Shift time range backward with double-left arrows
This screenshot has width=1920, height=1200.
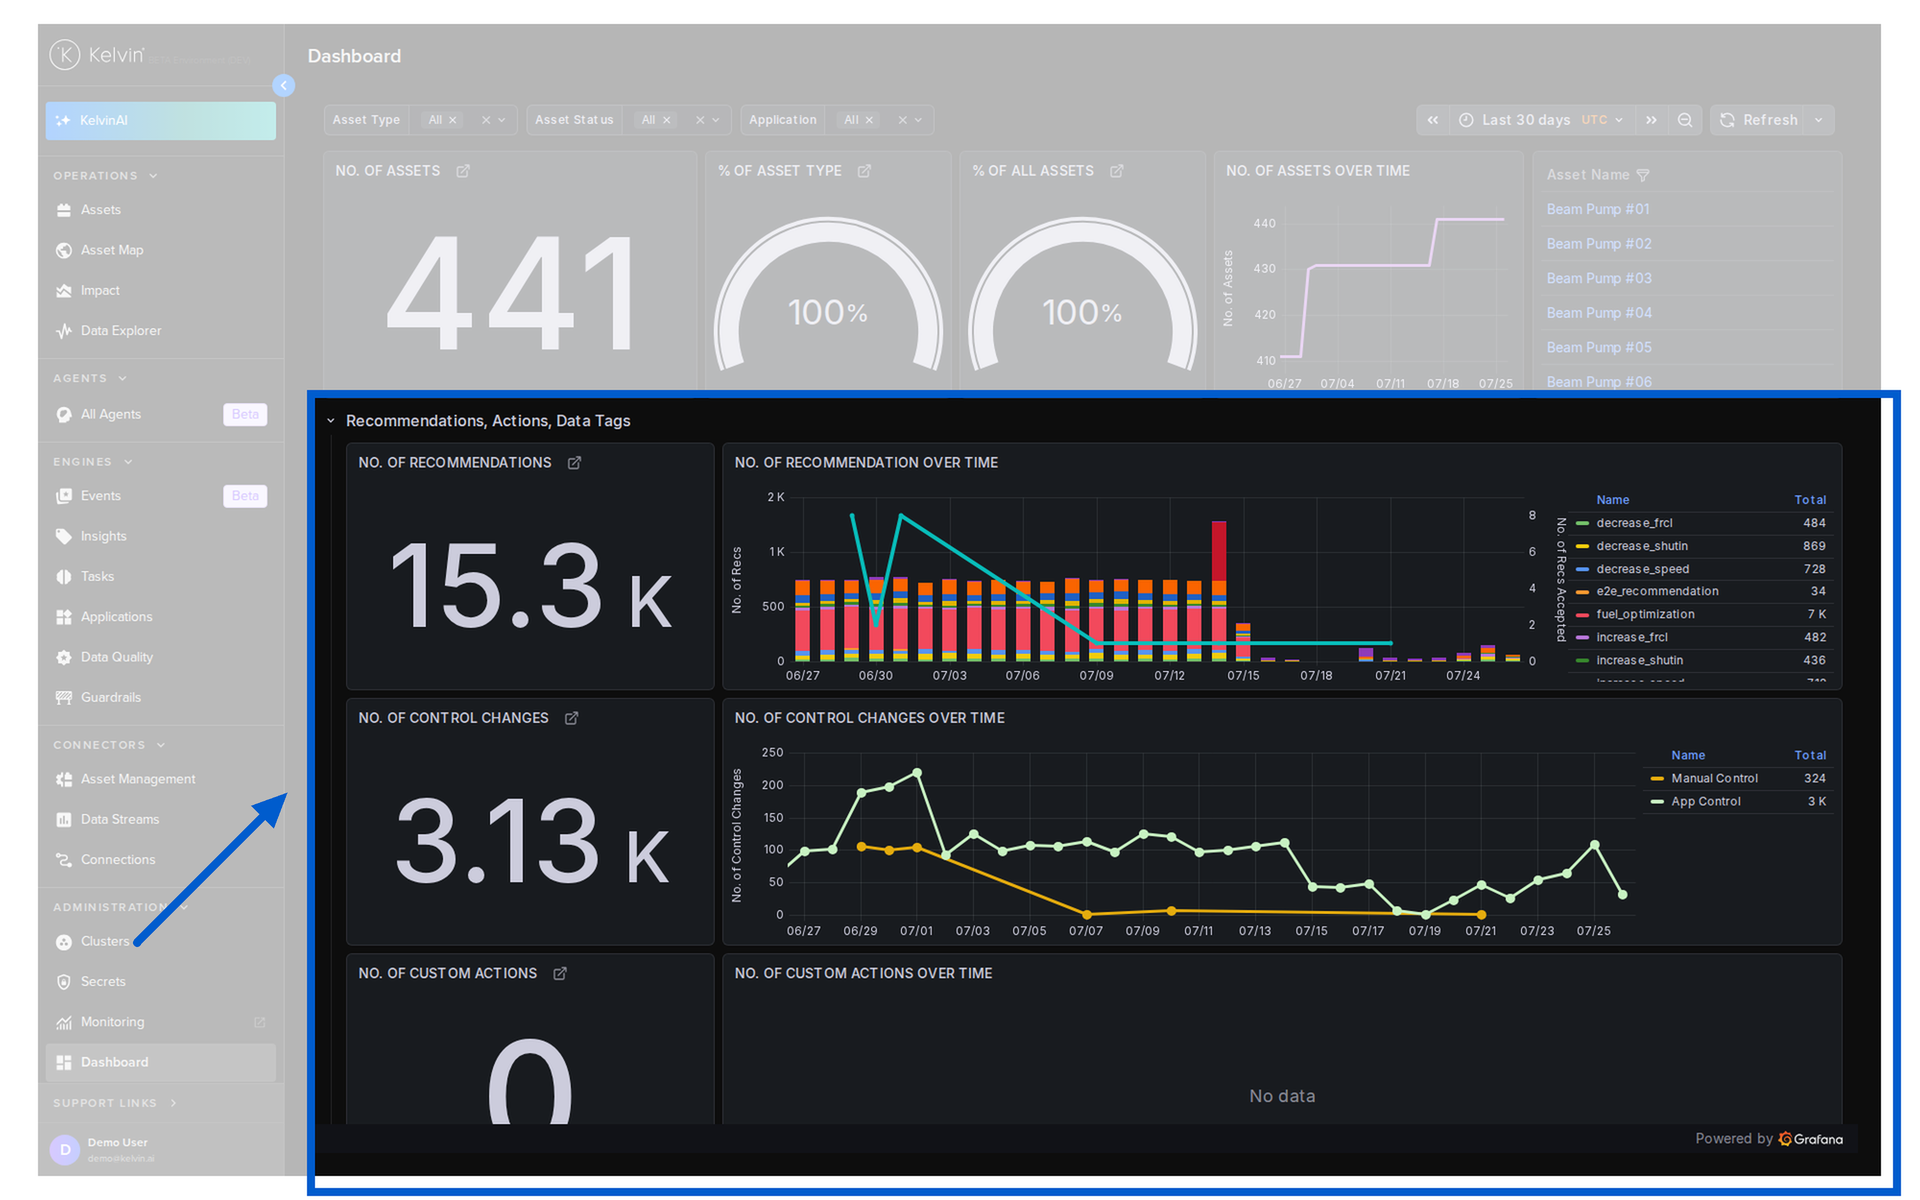(x=1433, y=120)
